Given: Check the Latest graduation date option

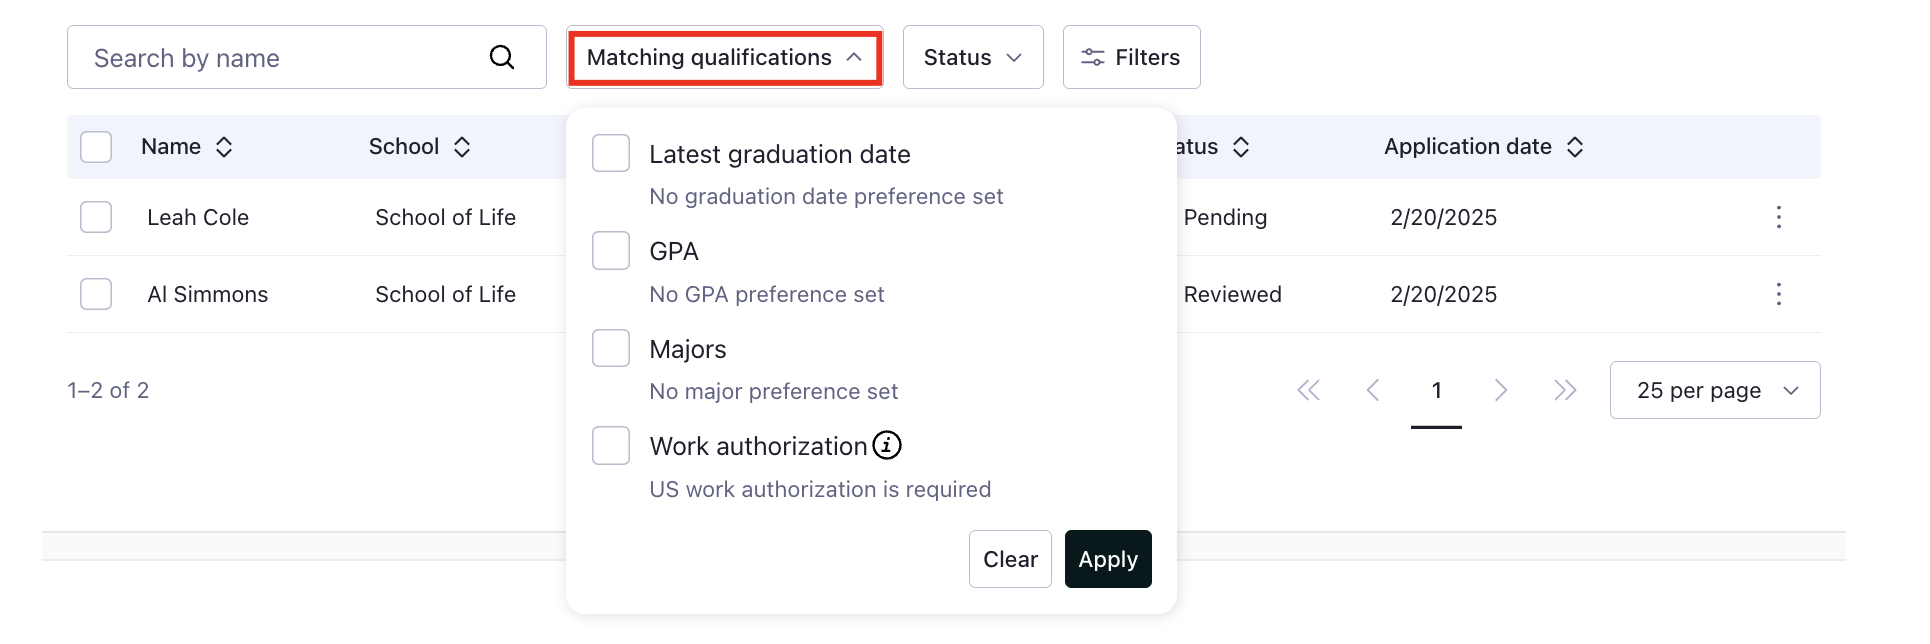Looking at the screenshot, I should (x=611, y=153).
